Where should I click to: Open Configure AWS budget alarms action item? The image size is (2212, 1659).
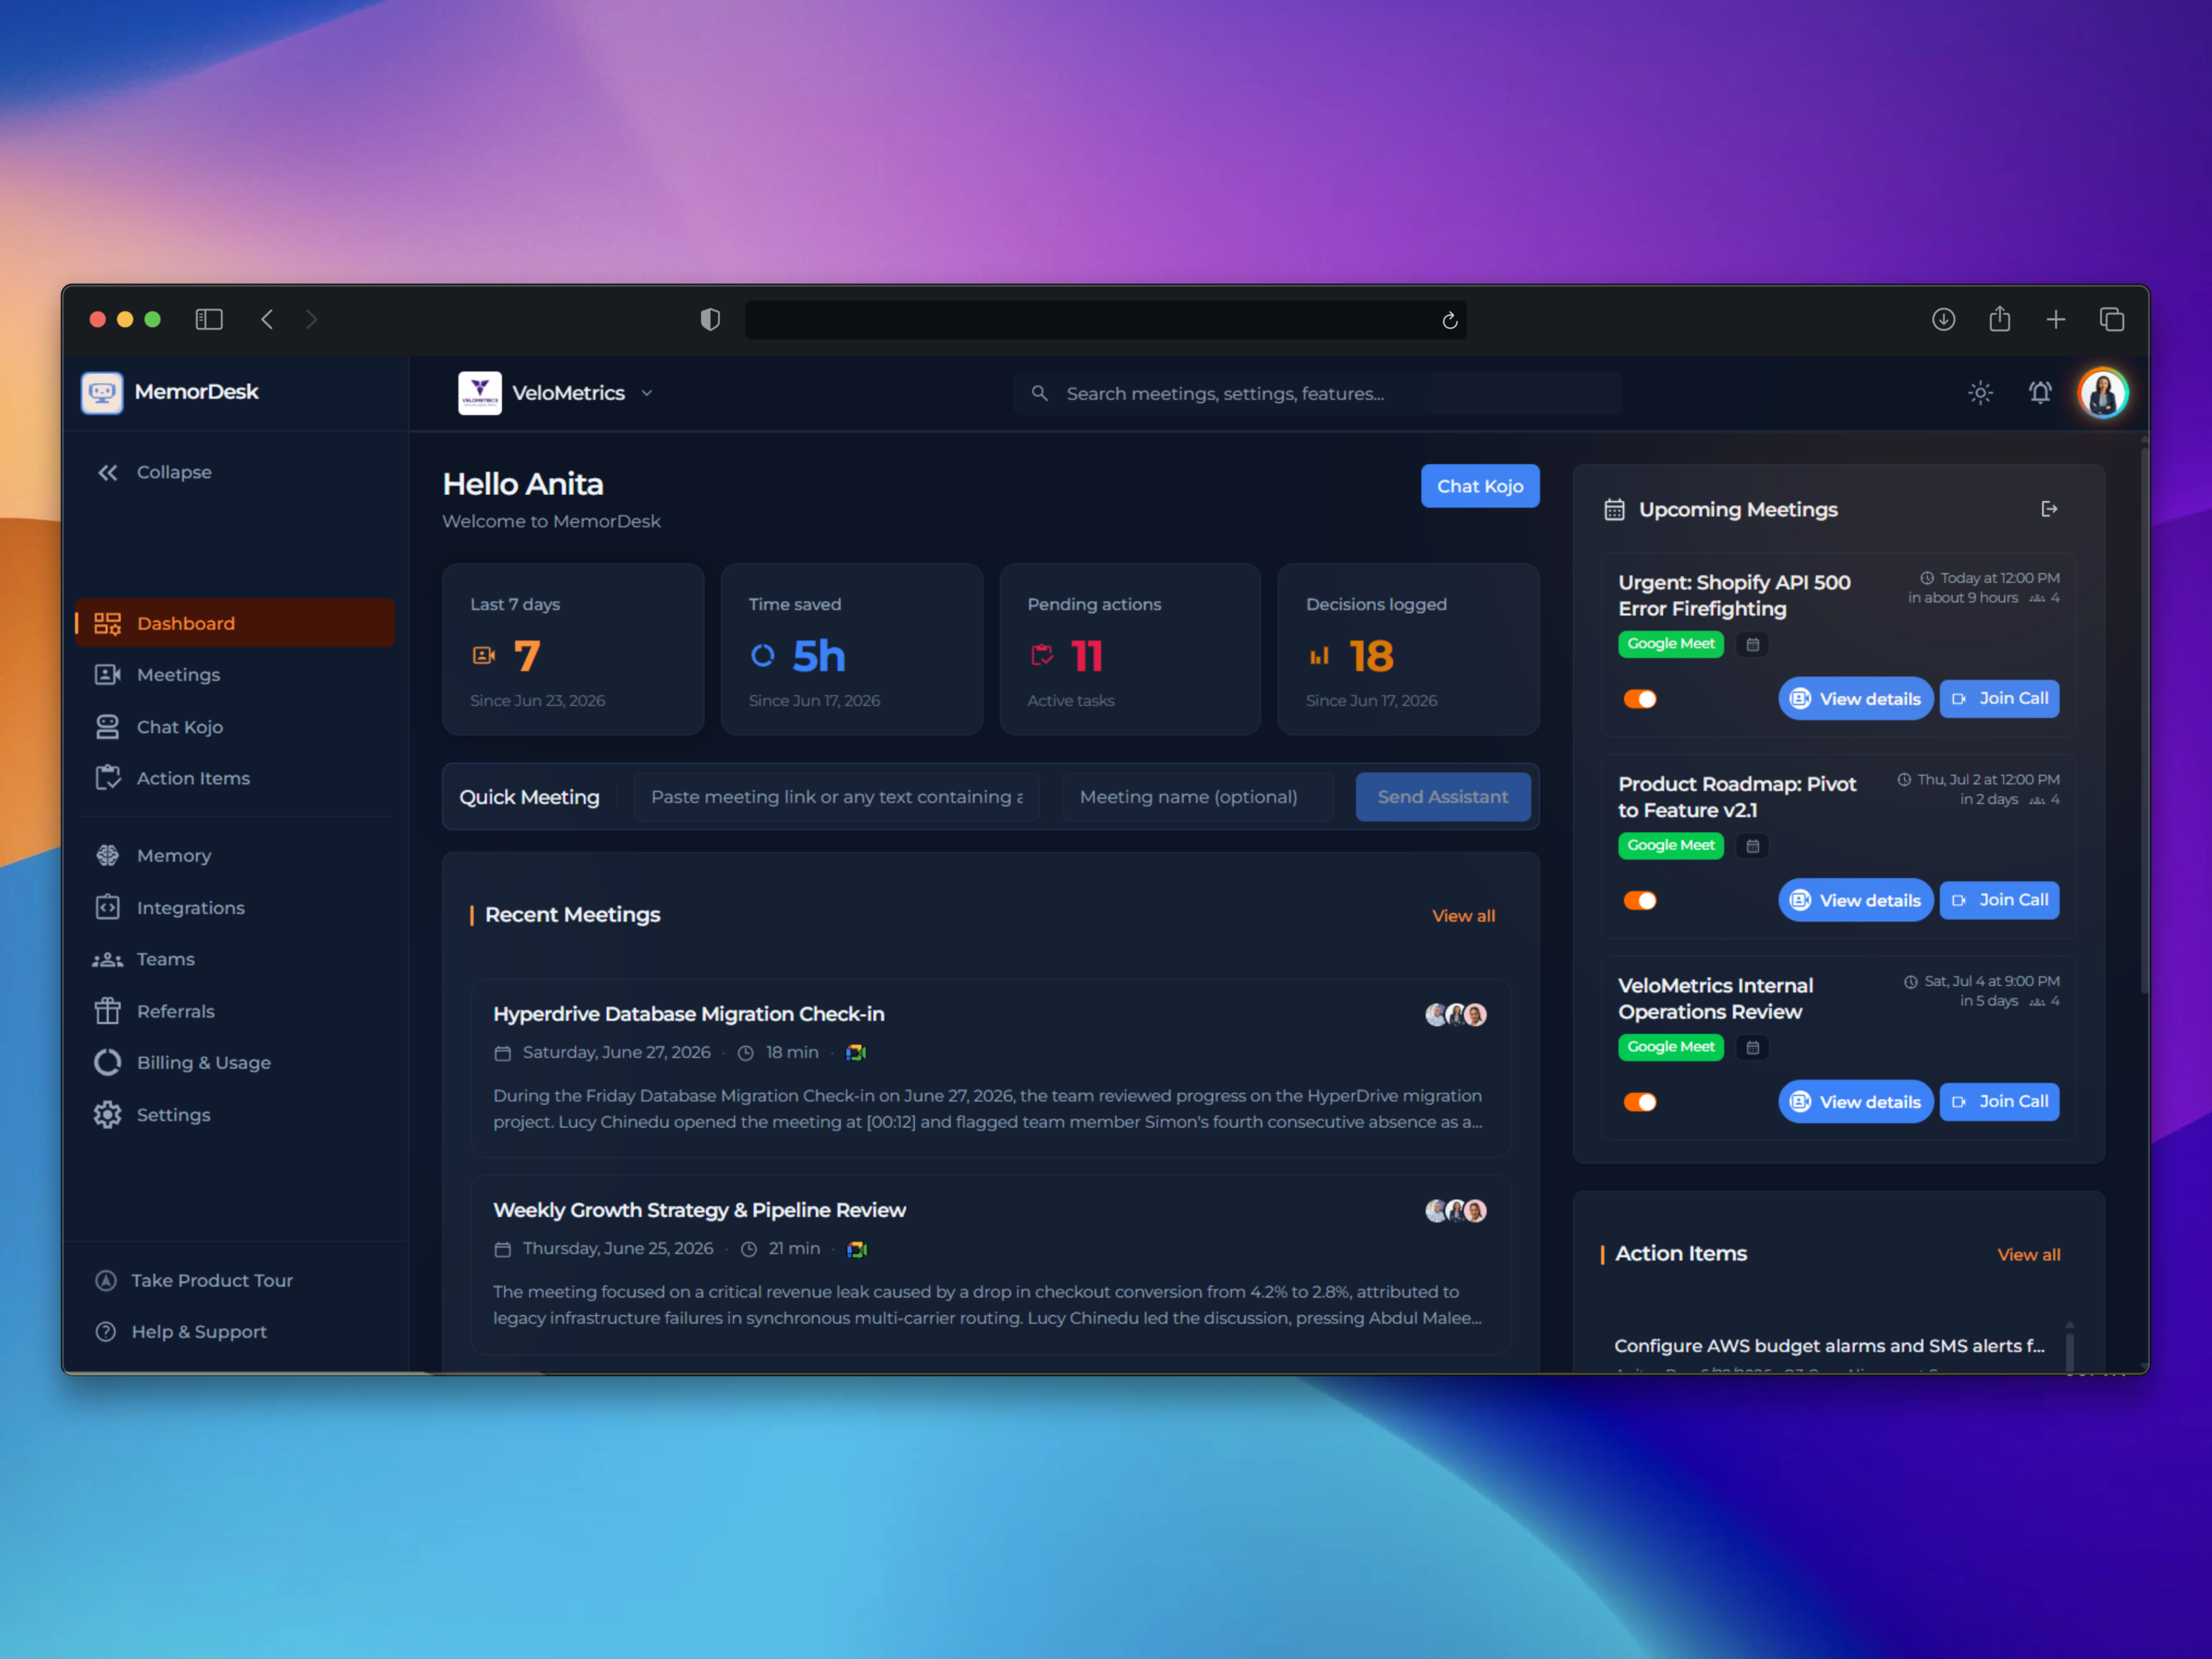coord(1829,1346)
